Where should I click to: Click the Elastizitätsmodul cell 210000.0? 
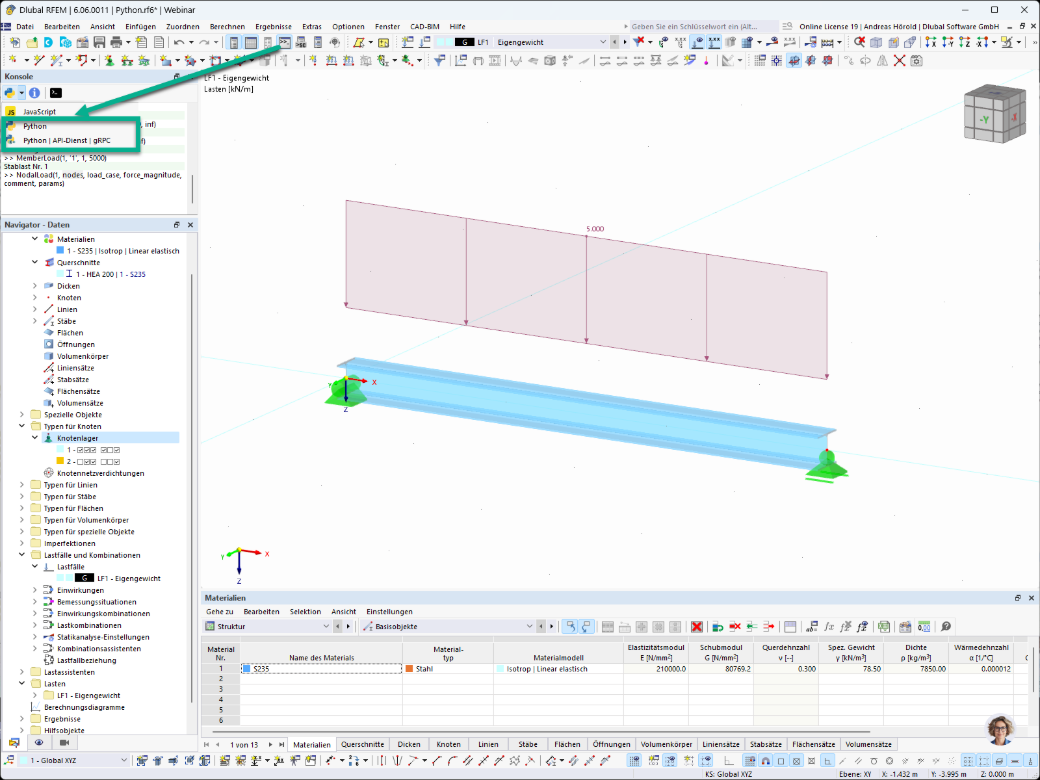pyautogui.click(x=655, y=669)
